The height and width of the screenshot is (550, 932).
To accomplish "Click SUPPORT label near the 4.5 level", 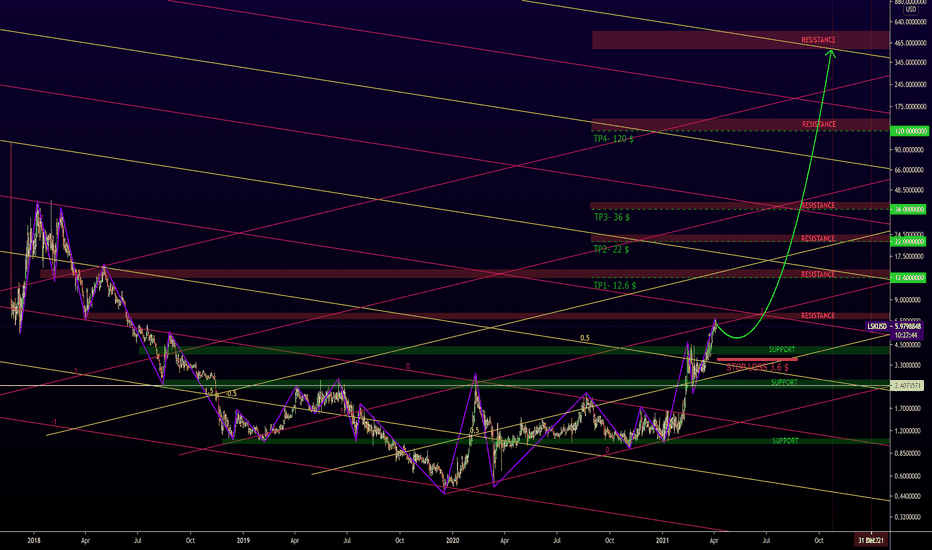I will [x=782, y=350].
